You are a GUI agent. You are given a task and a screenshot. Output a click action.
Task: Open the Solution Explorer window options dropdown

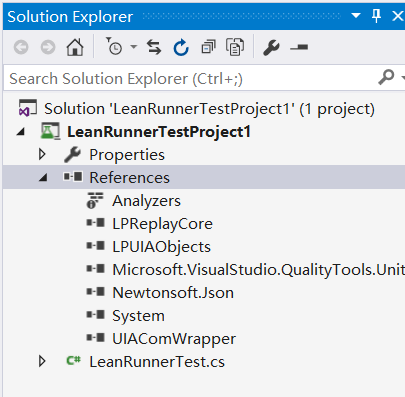pyautogui.click(x=356, y=15)
